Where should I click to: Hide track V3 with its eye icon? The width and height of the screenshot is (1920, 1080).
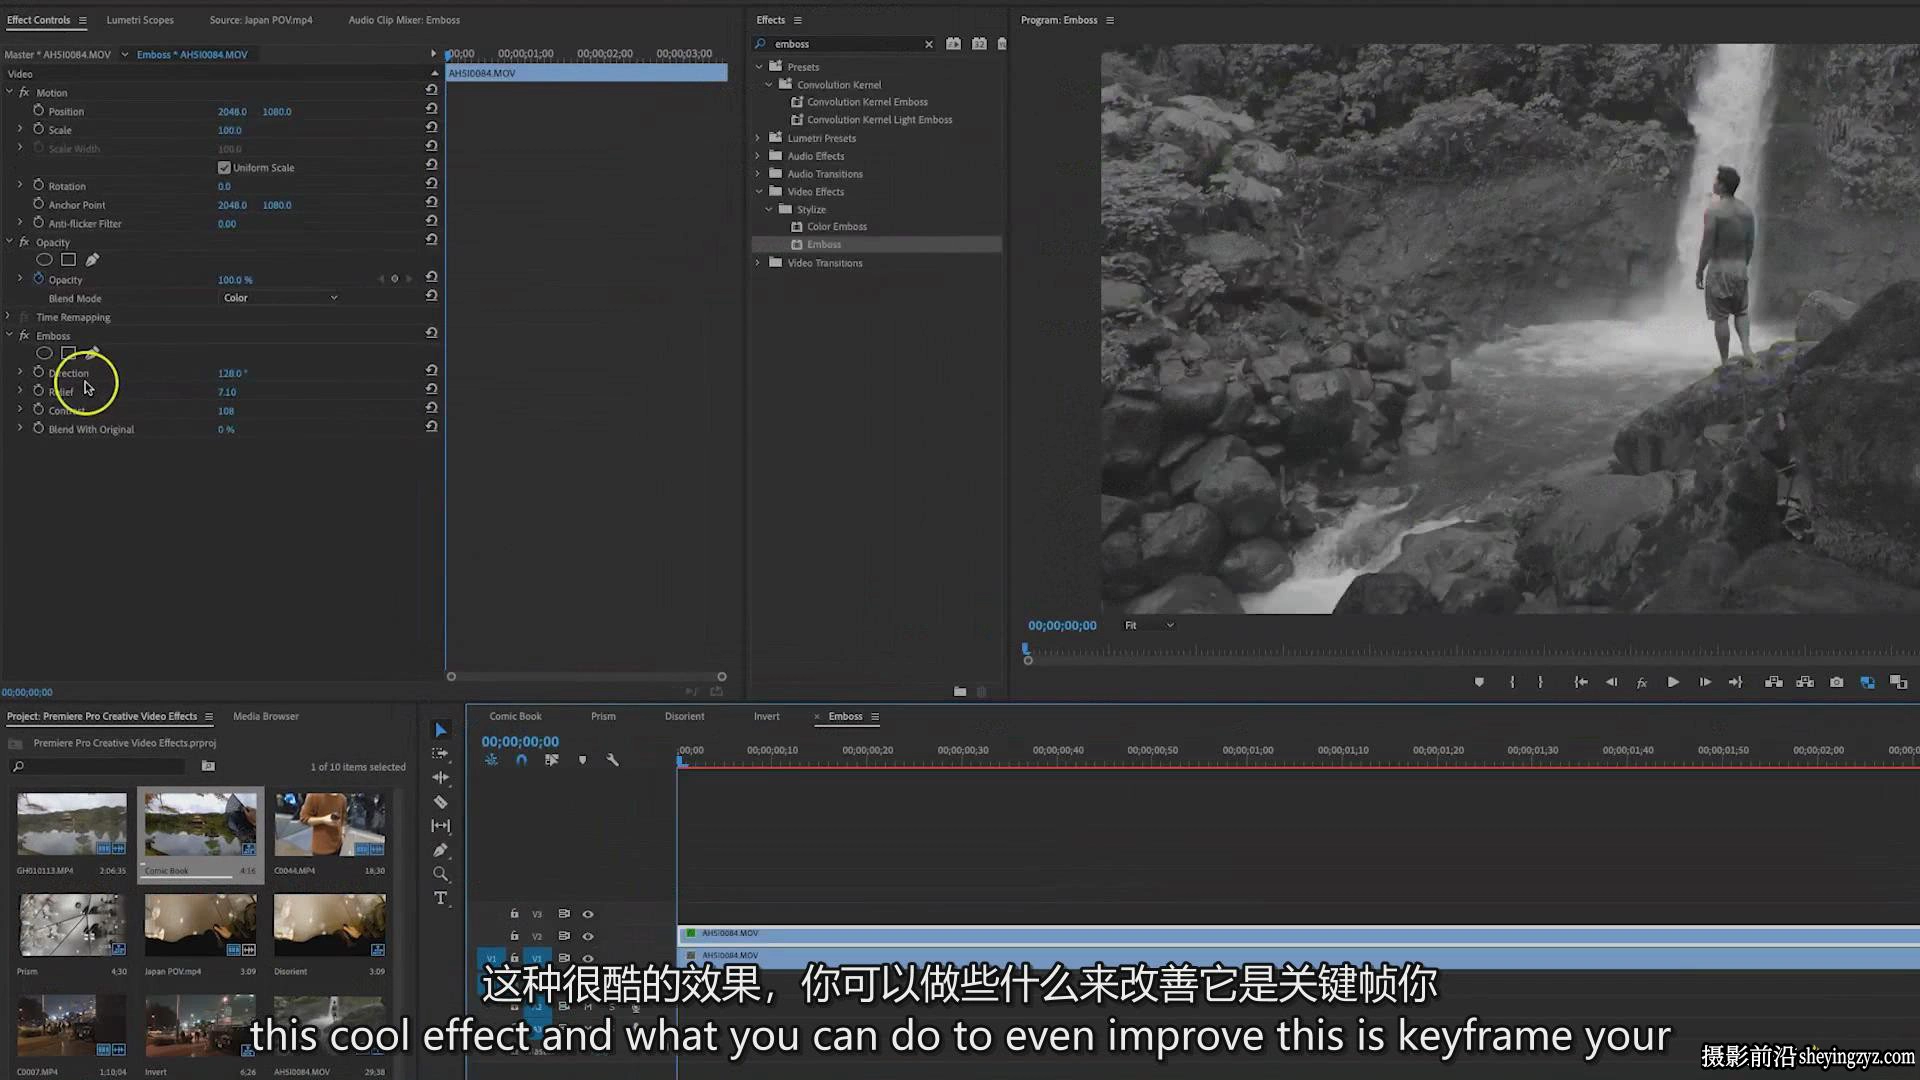[588, 914]
